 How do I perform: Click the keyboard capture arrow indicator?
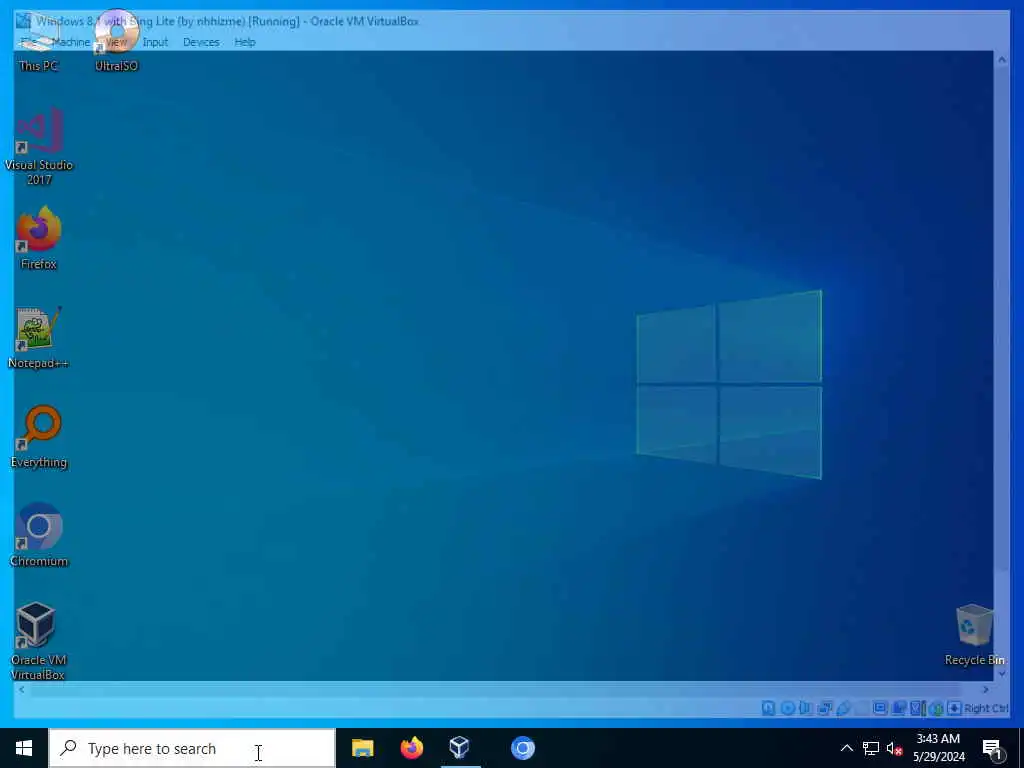pyautogui.click(x=954, y=708)
